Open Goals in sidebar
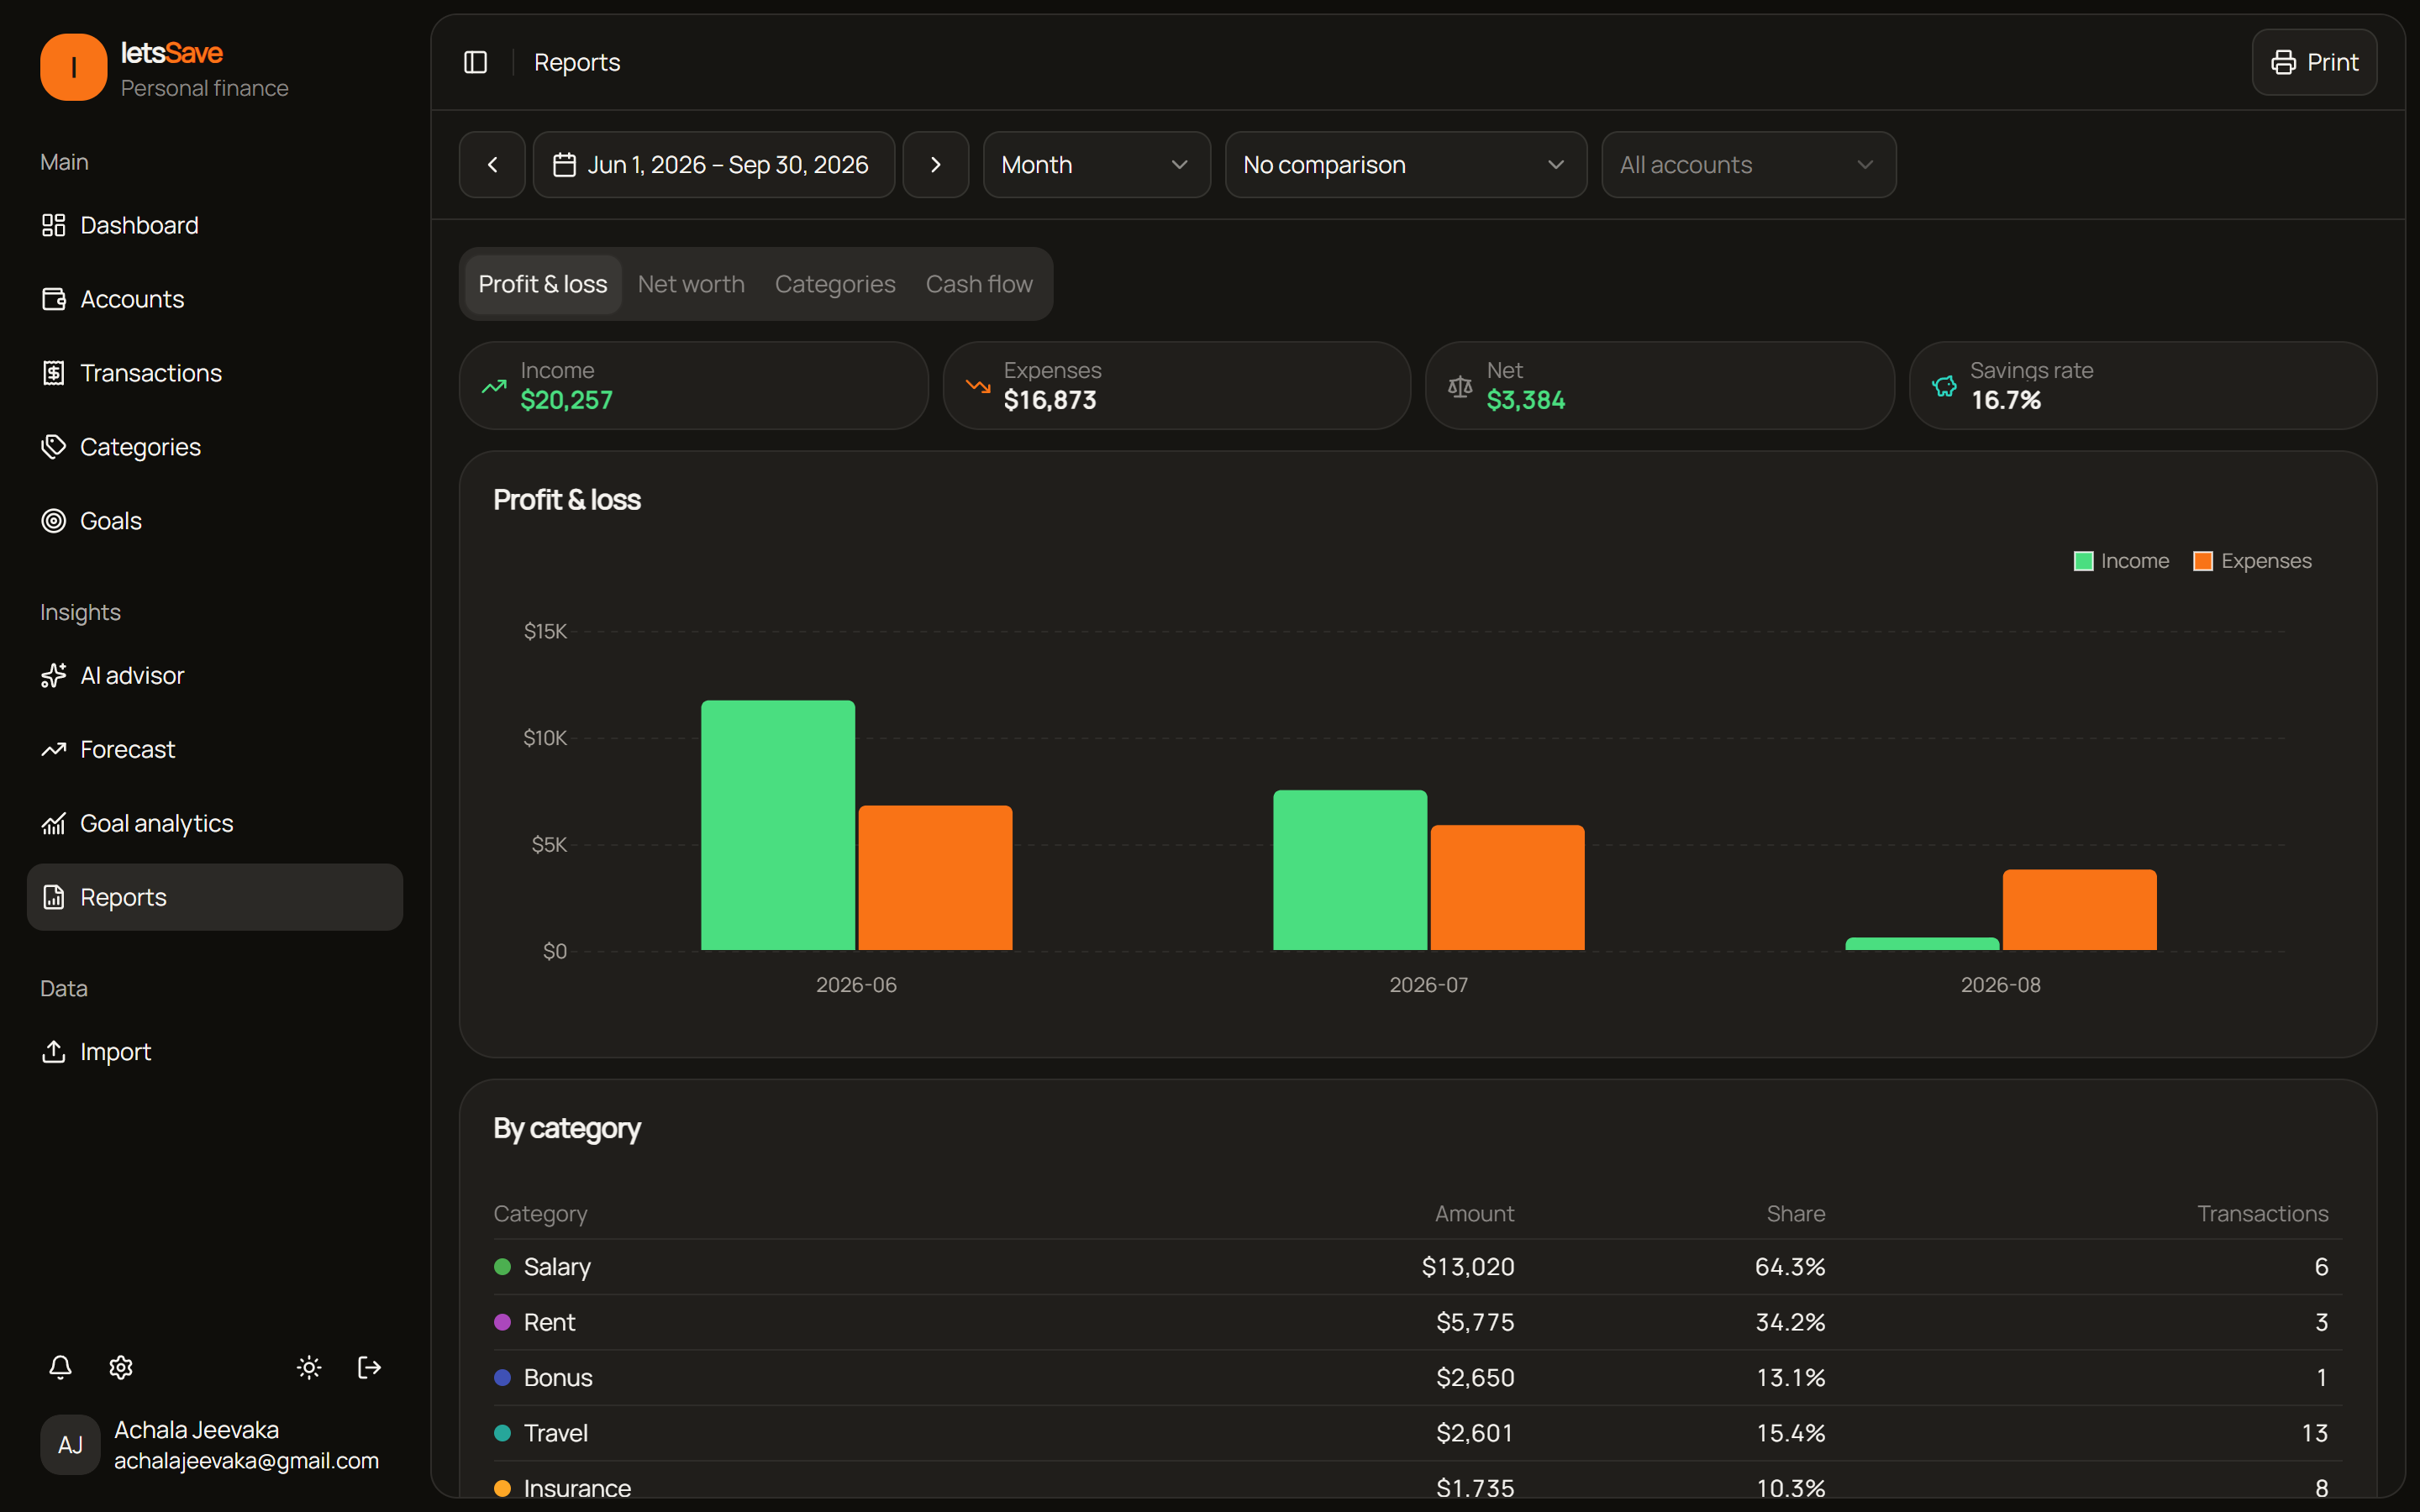The height and width of the screenshot is (1512, 2420). pyautogui.click(x=215, y=521)
